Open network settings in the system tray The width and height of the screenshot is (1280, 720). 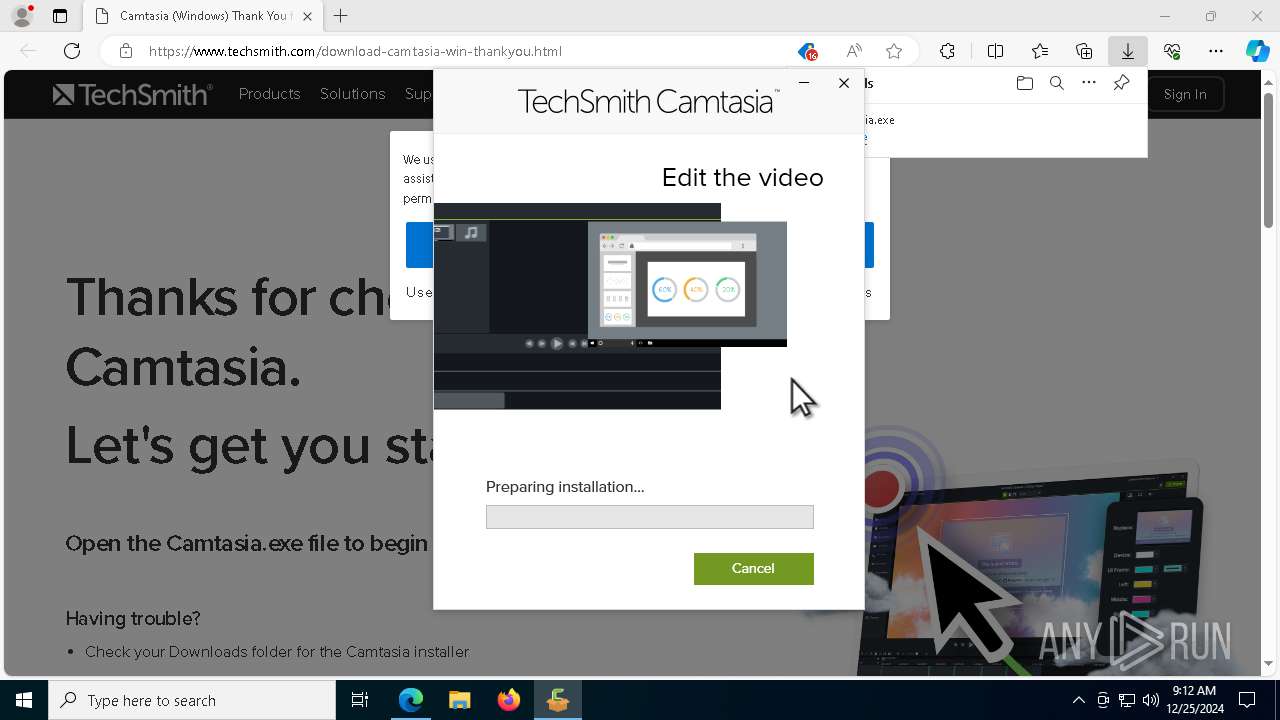tap(1126, 700)
